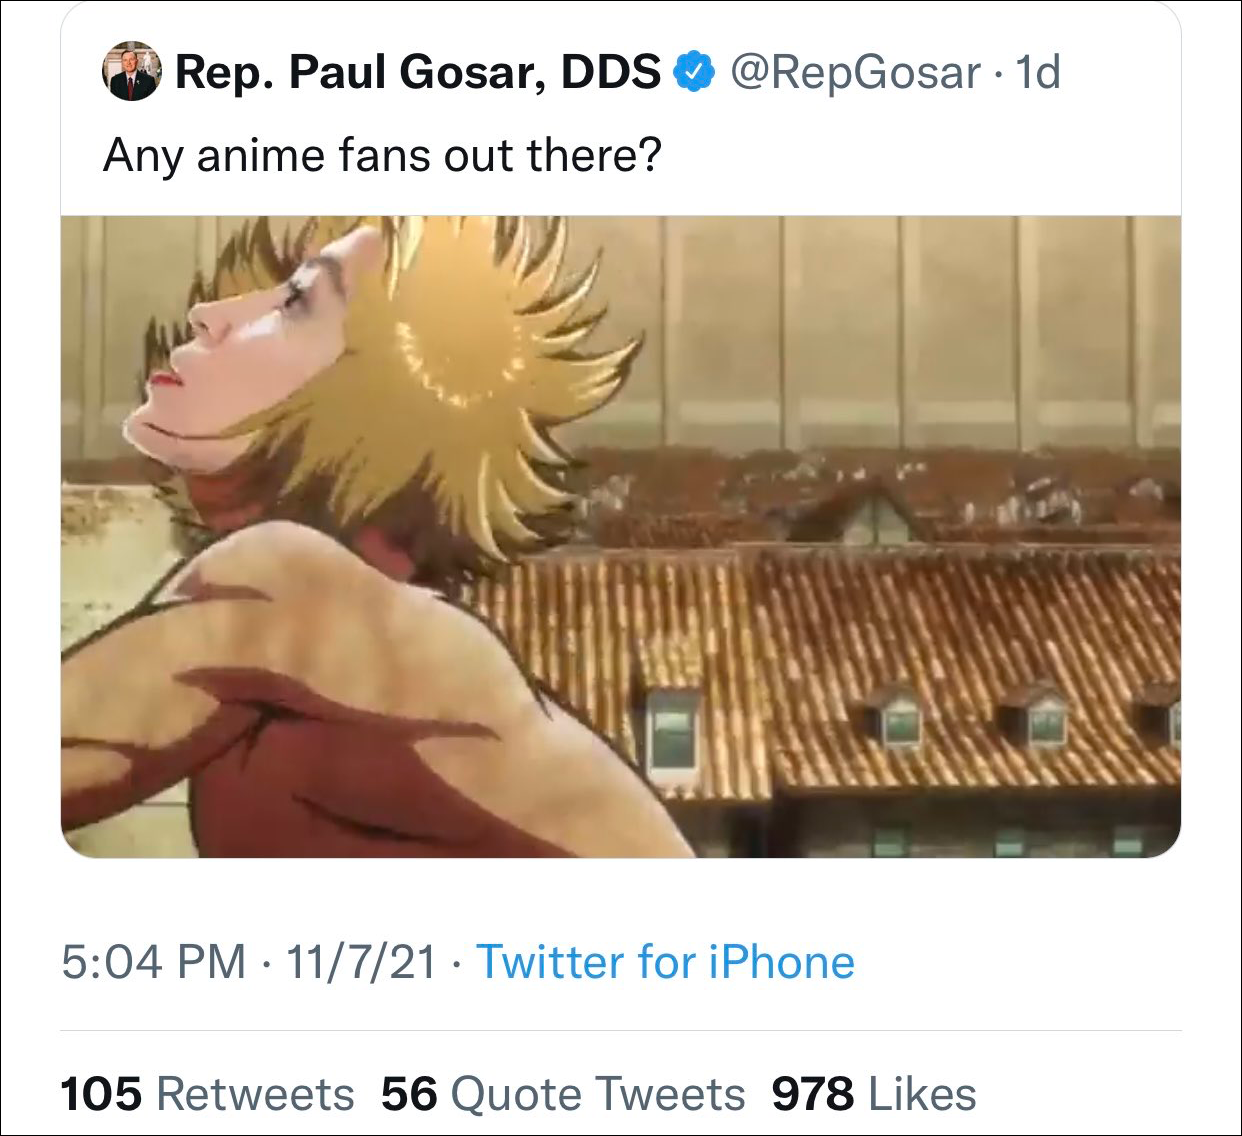Click the number 978 in the likes count
The image size is (1242, 1136).
[812, 1094]
